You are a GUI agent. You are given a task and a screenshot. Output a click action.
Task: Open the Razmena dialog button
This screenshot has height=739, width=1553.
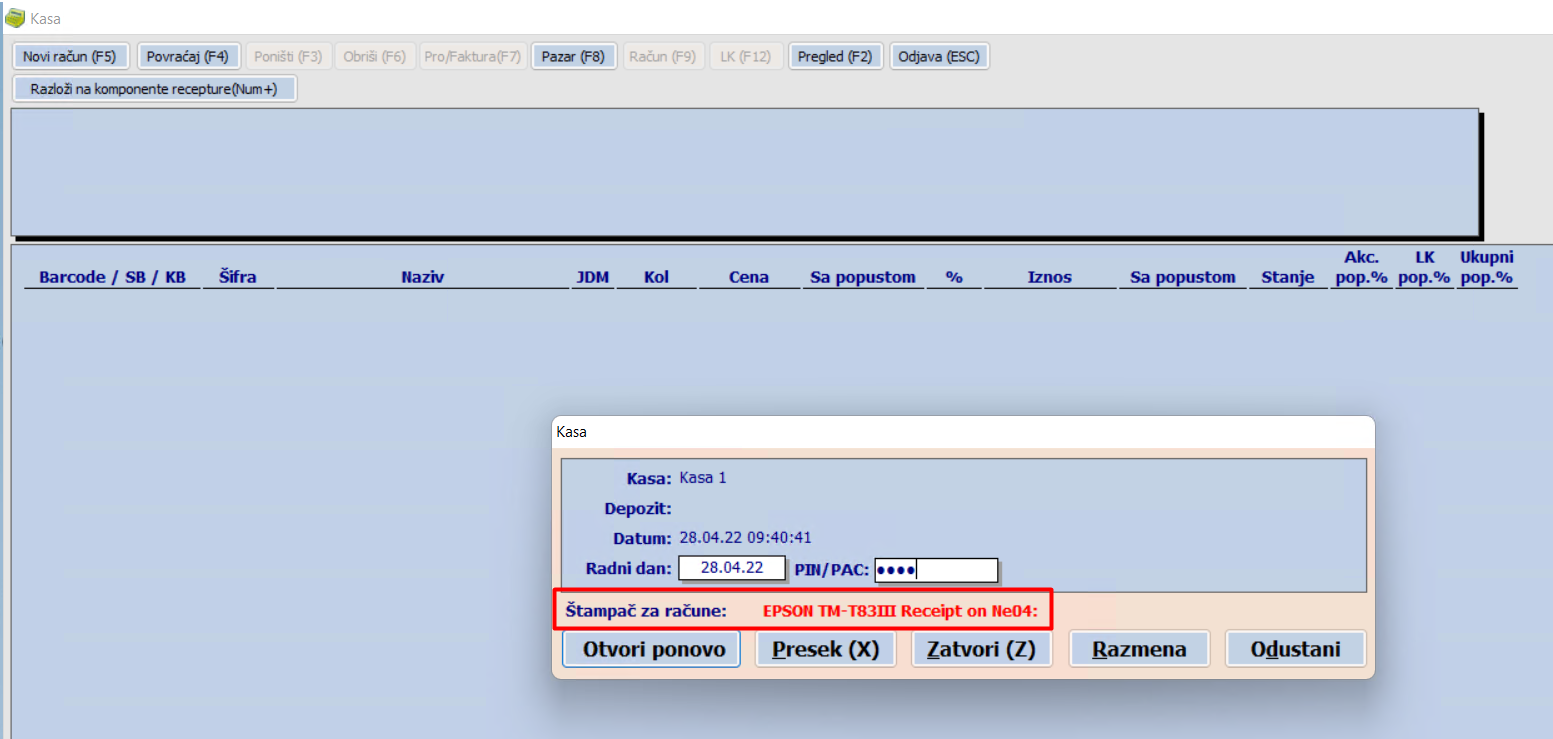point(1139,649)
